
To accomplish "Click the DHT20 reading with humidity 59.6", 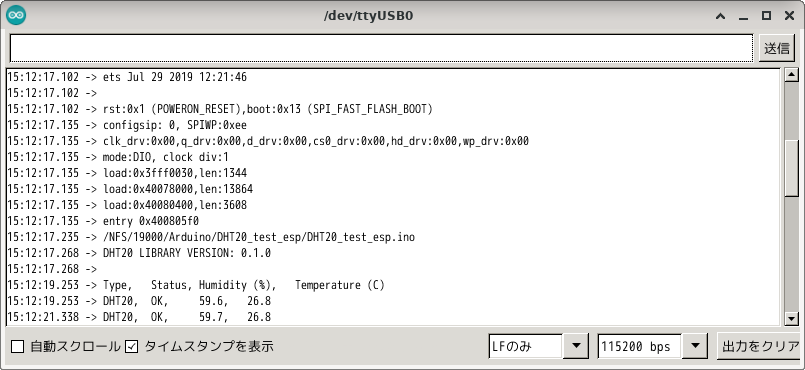I will tap(139, 301).
